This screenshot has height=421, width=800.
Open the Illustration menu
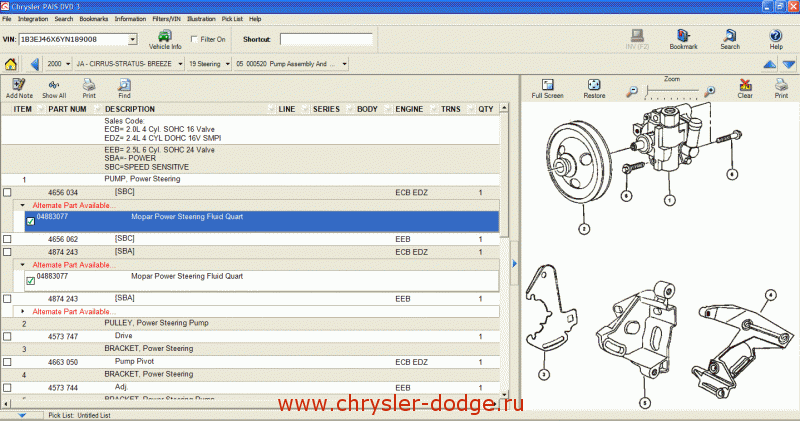pos(201,19)
